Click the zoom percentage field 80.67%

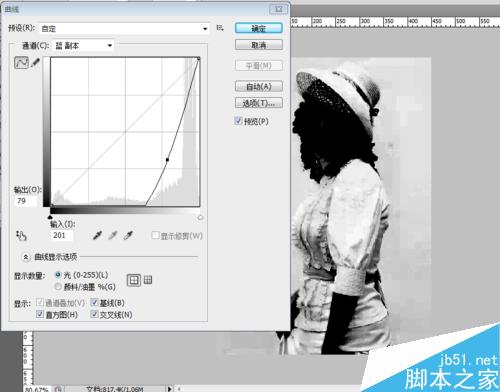point(37,389)
